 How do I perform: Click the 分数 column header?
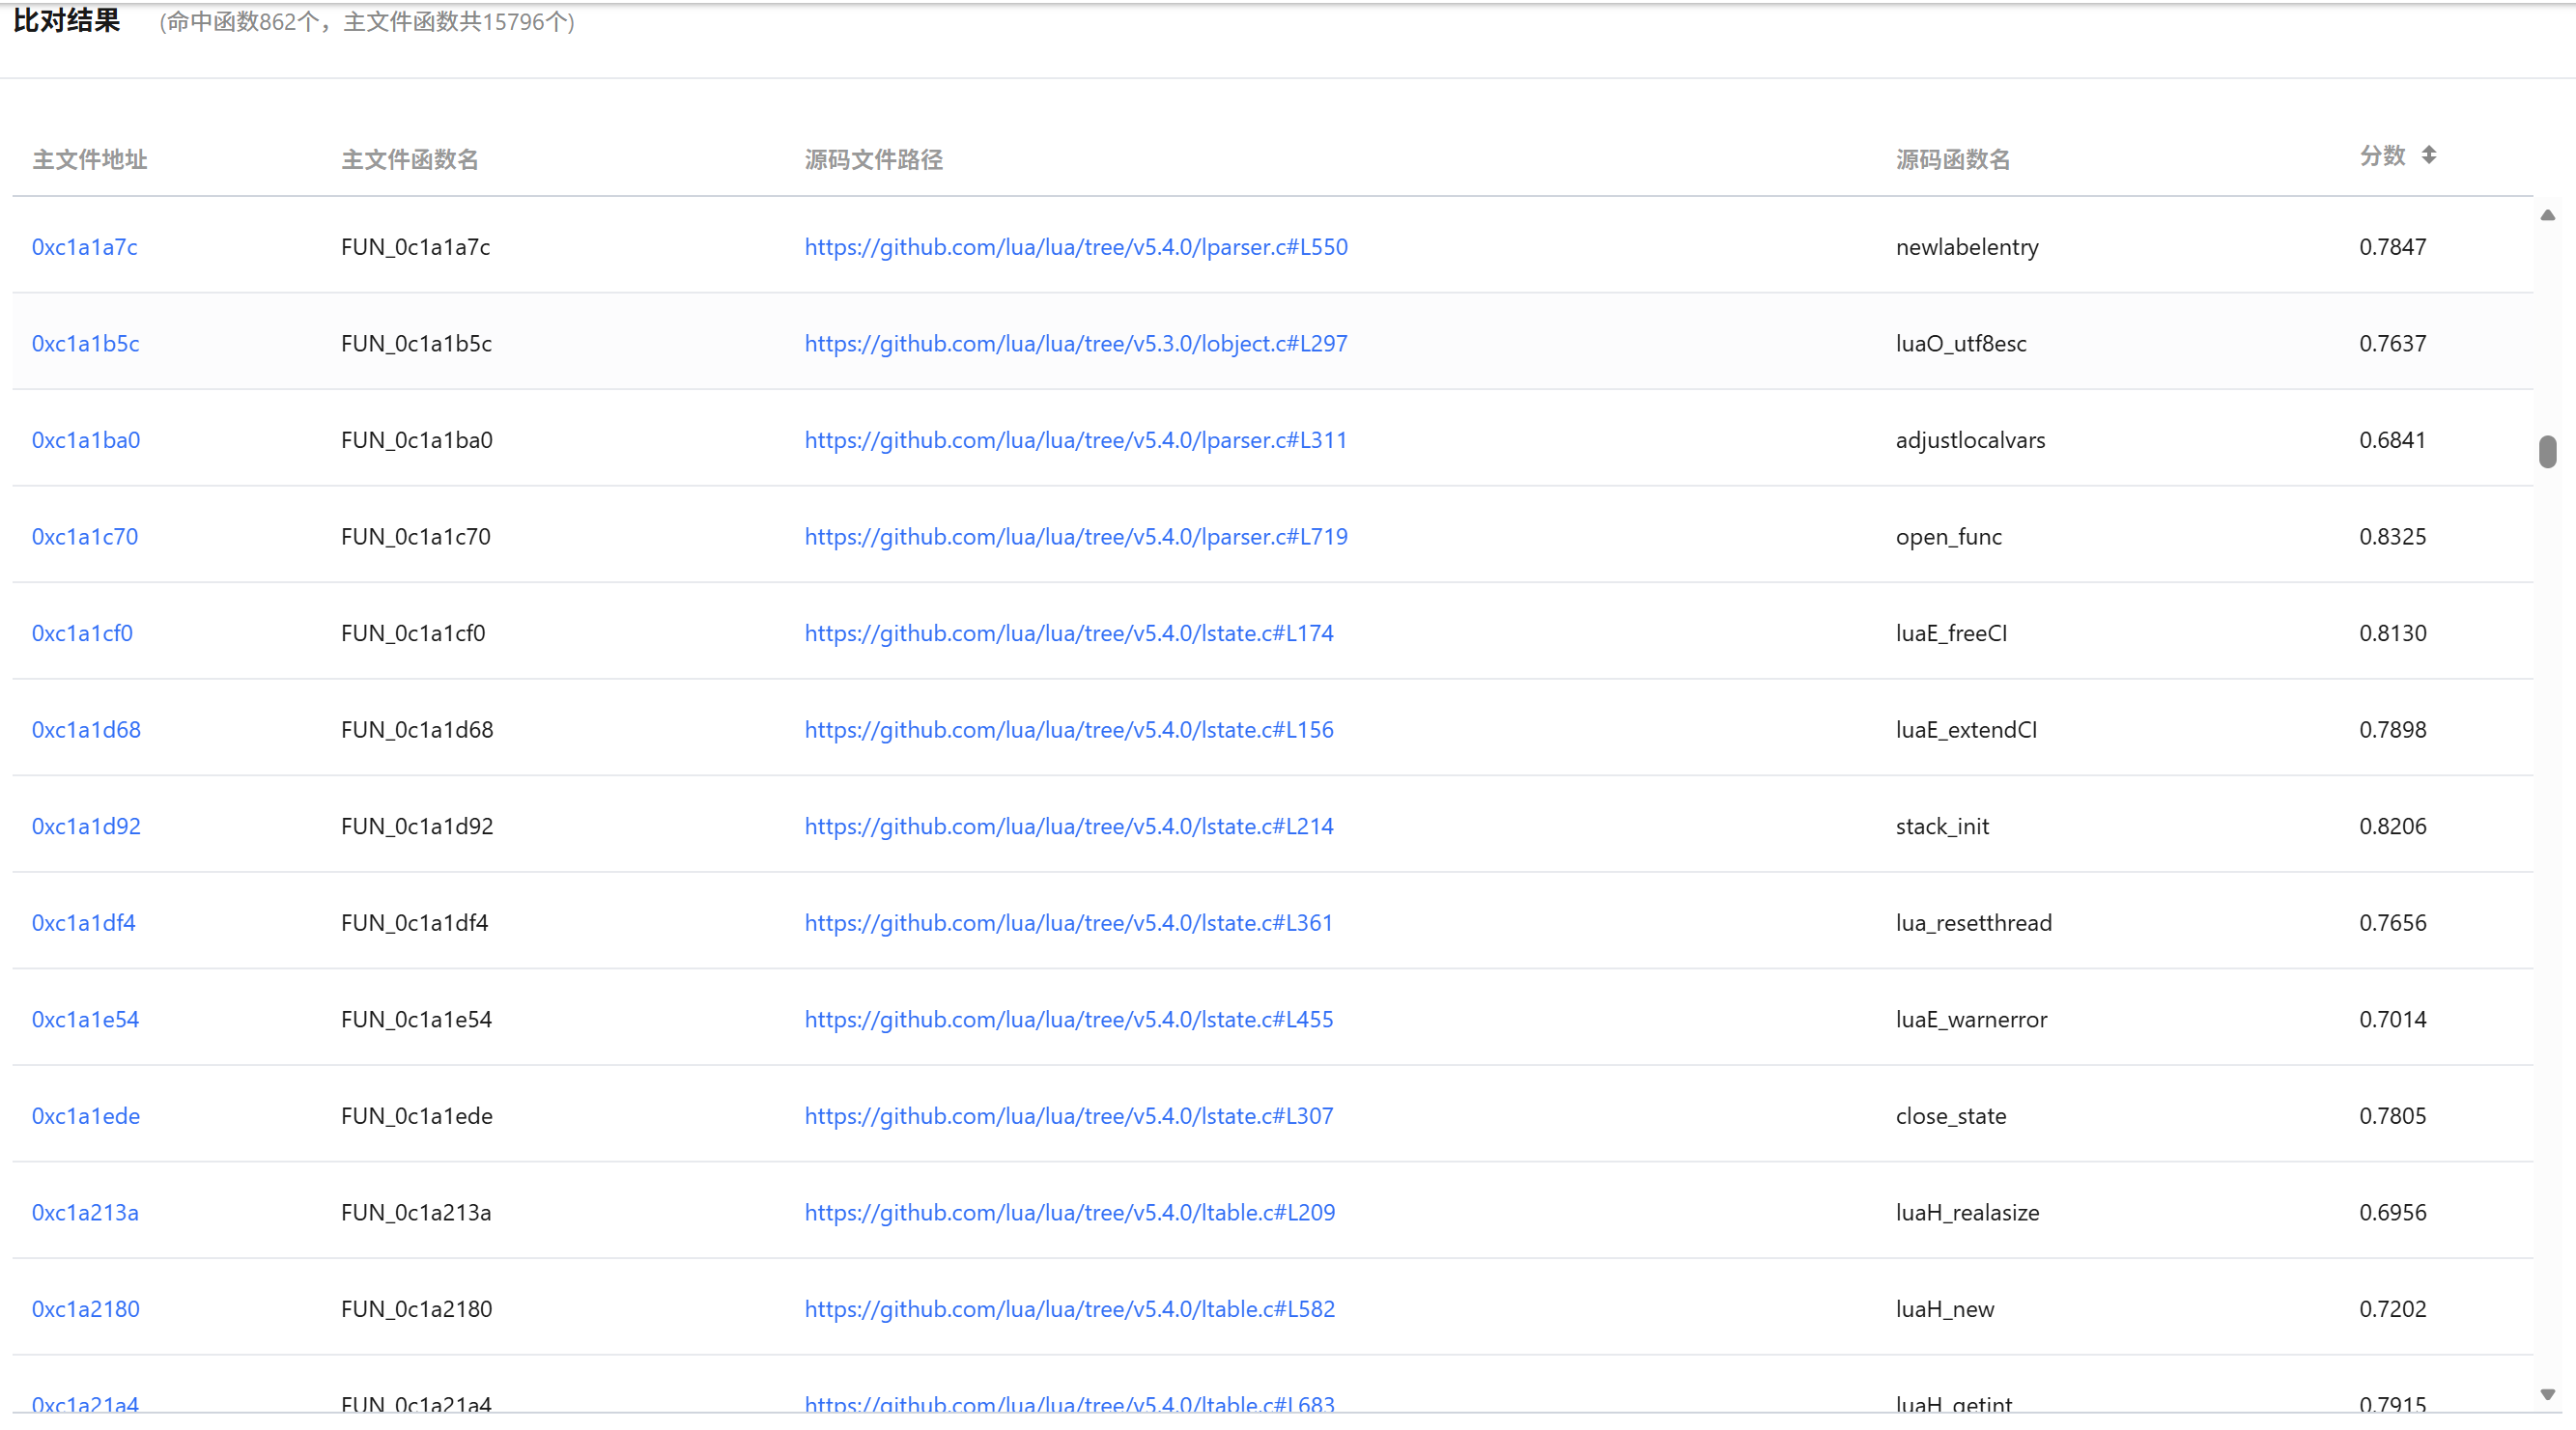click(x=2382, y=156)
